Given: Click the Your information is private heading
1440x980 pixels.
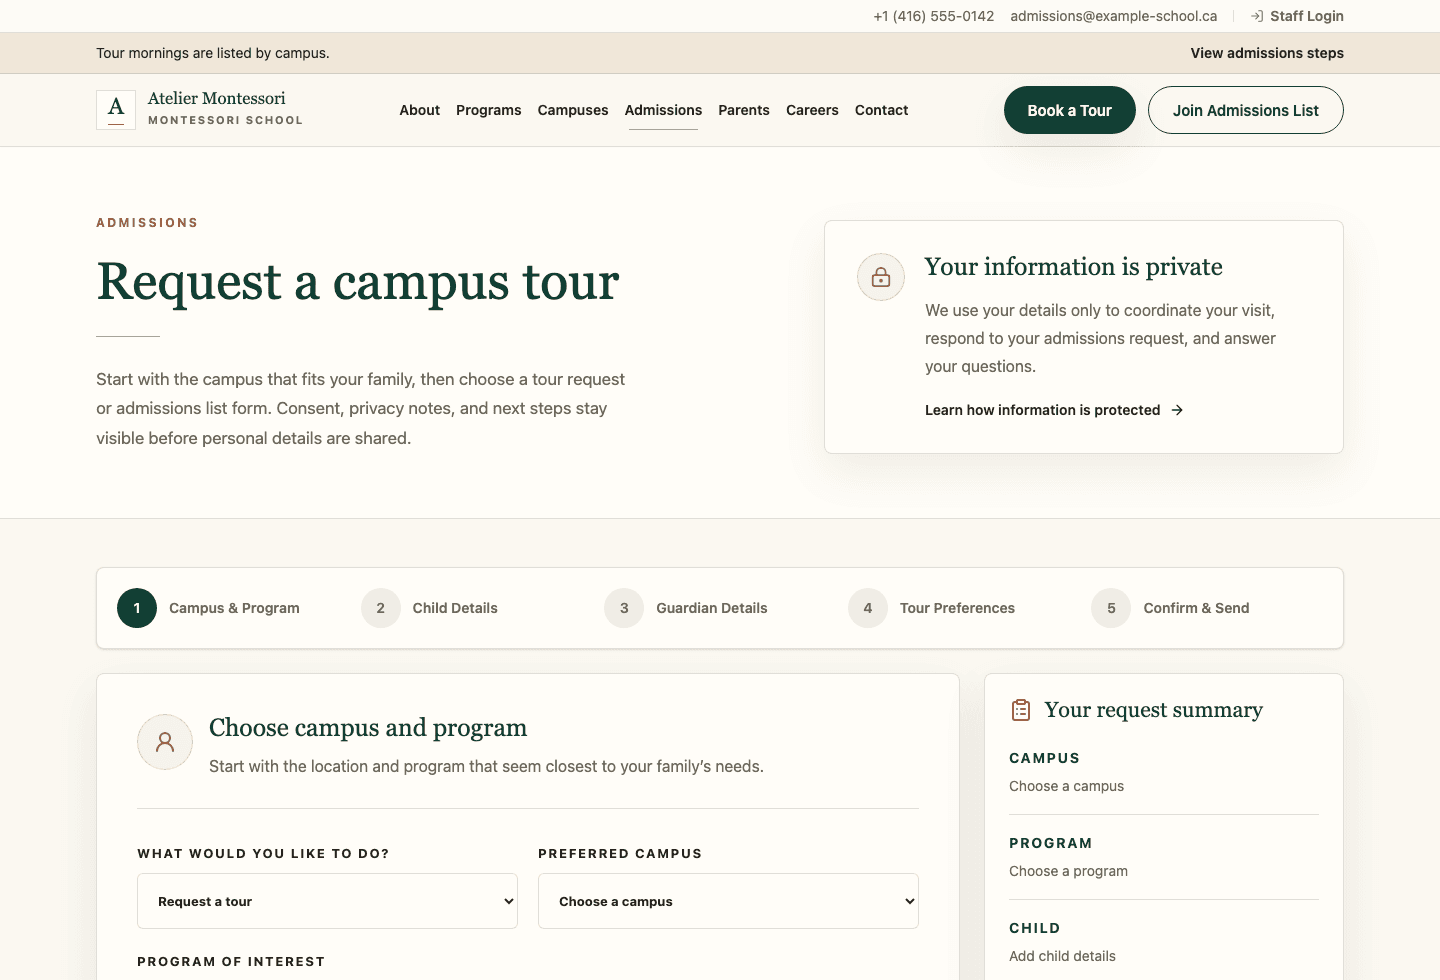Looking at the screenshot, I should [x=1074, y=267].
